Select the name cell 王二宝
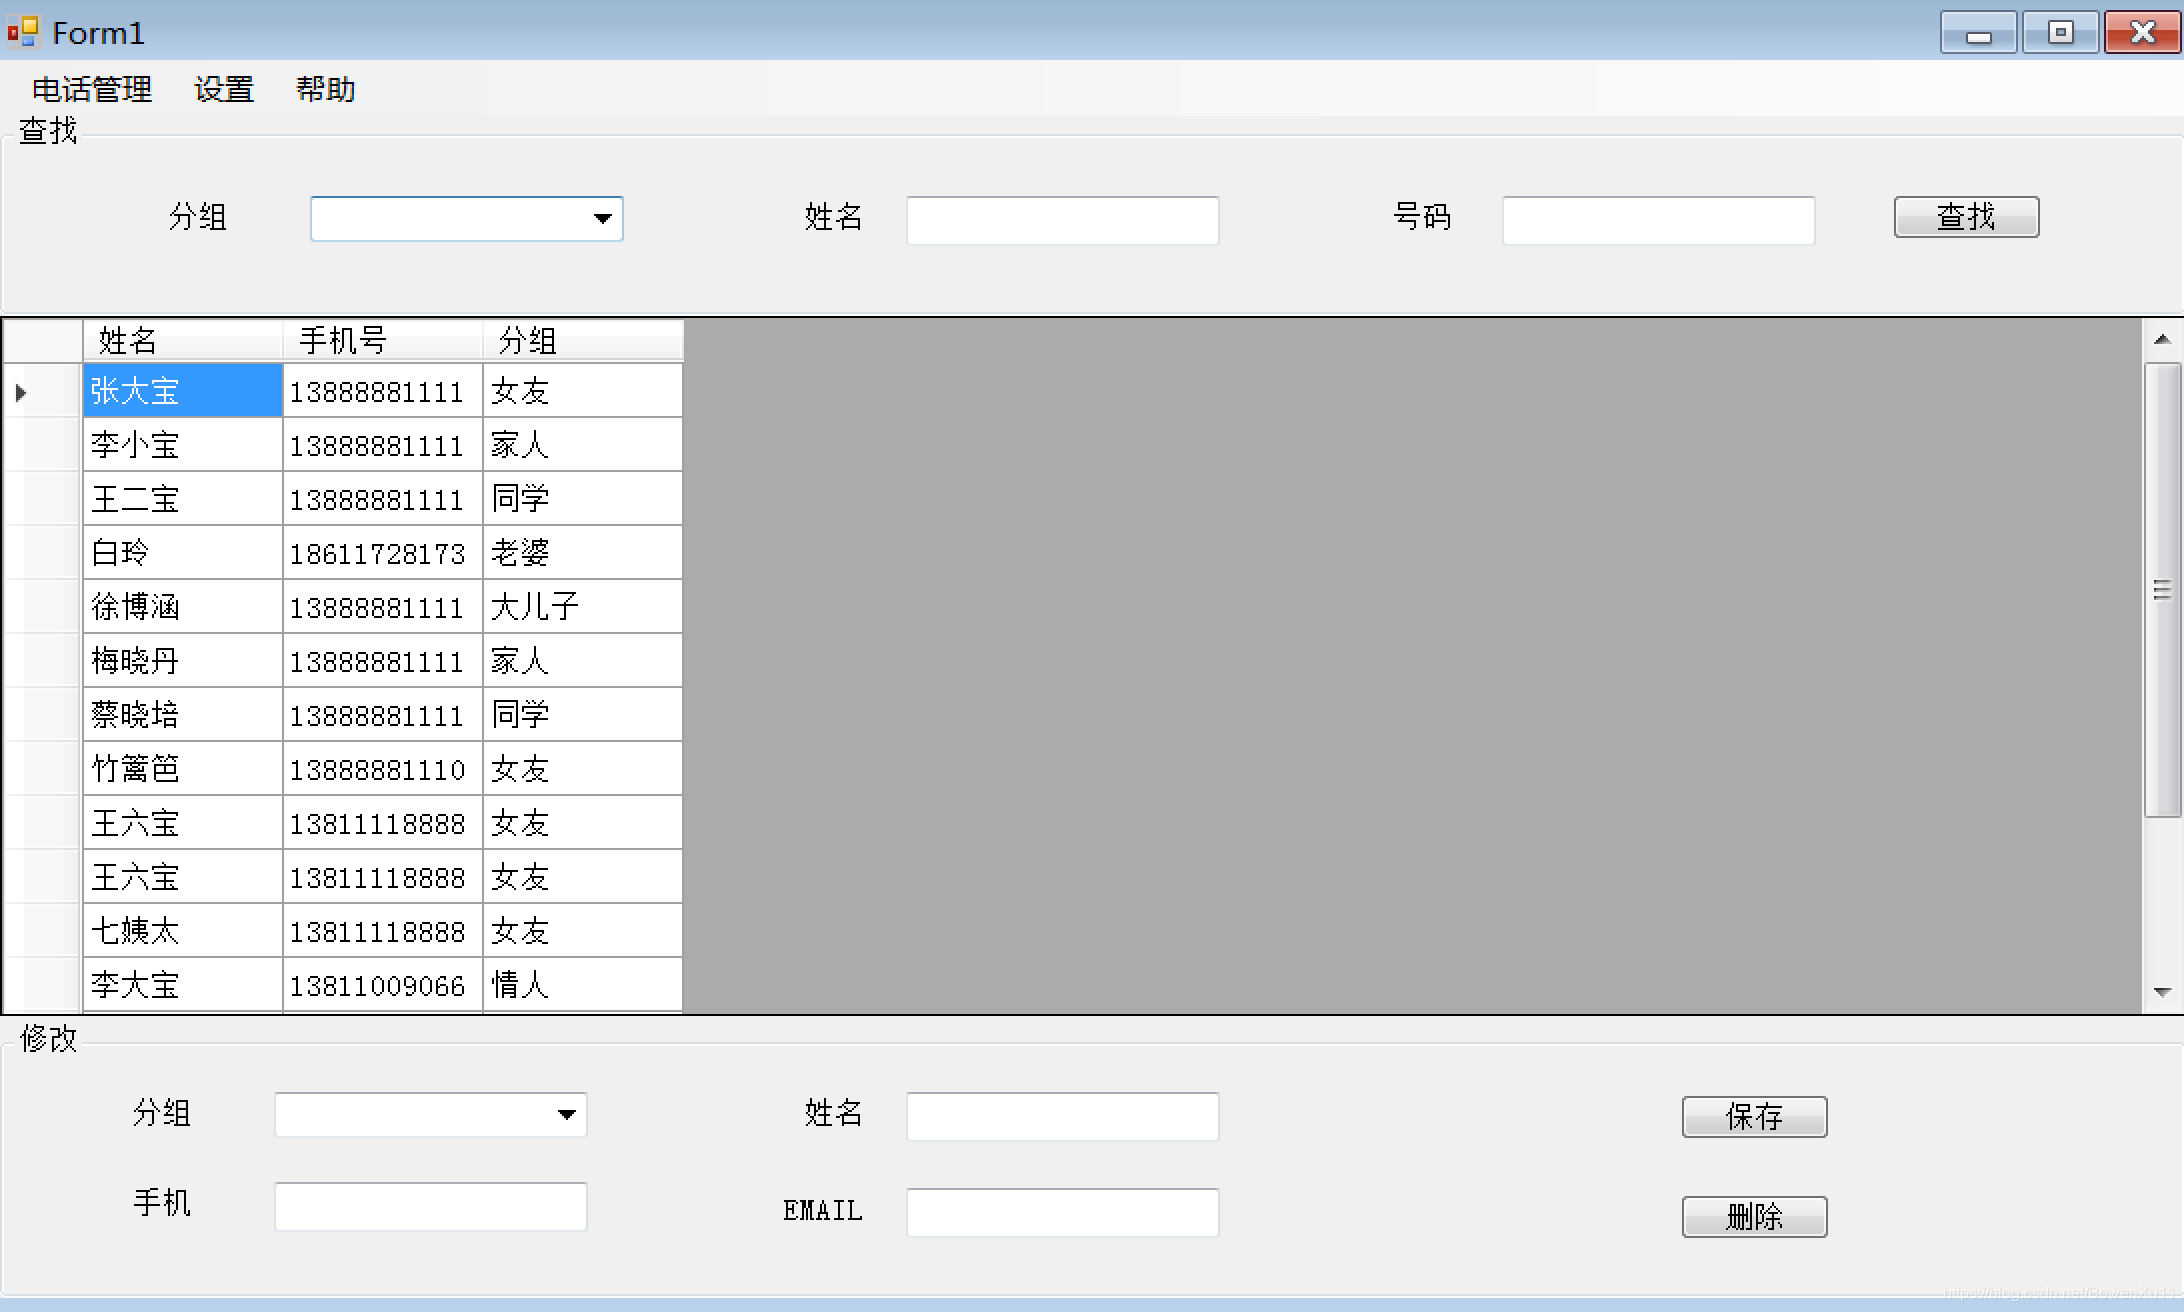The image size is (2184, 1312). 183,498
